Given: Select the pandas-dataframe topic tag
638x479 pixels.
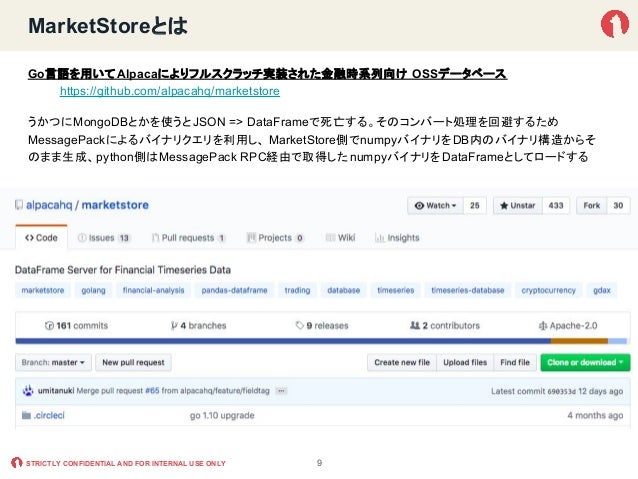Looking at the screenshot, I should click(234, 290).
